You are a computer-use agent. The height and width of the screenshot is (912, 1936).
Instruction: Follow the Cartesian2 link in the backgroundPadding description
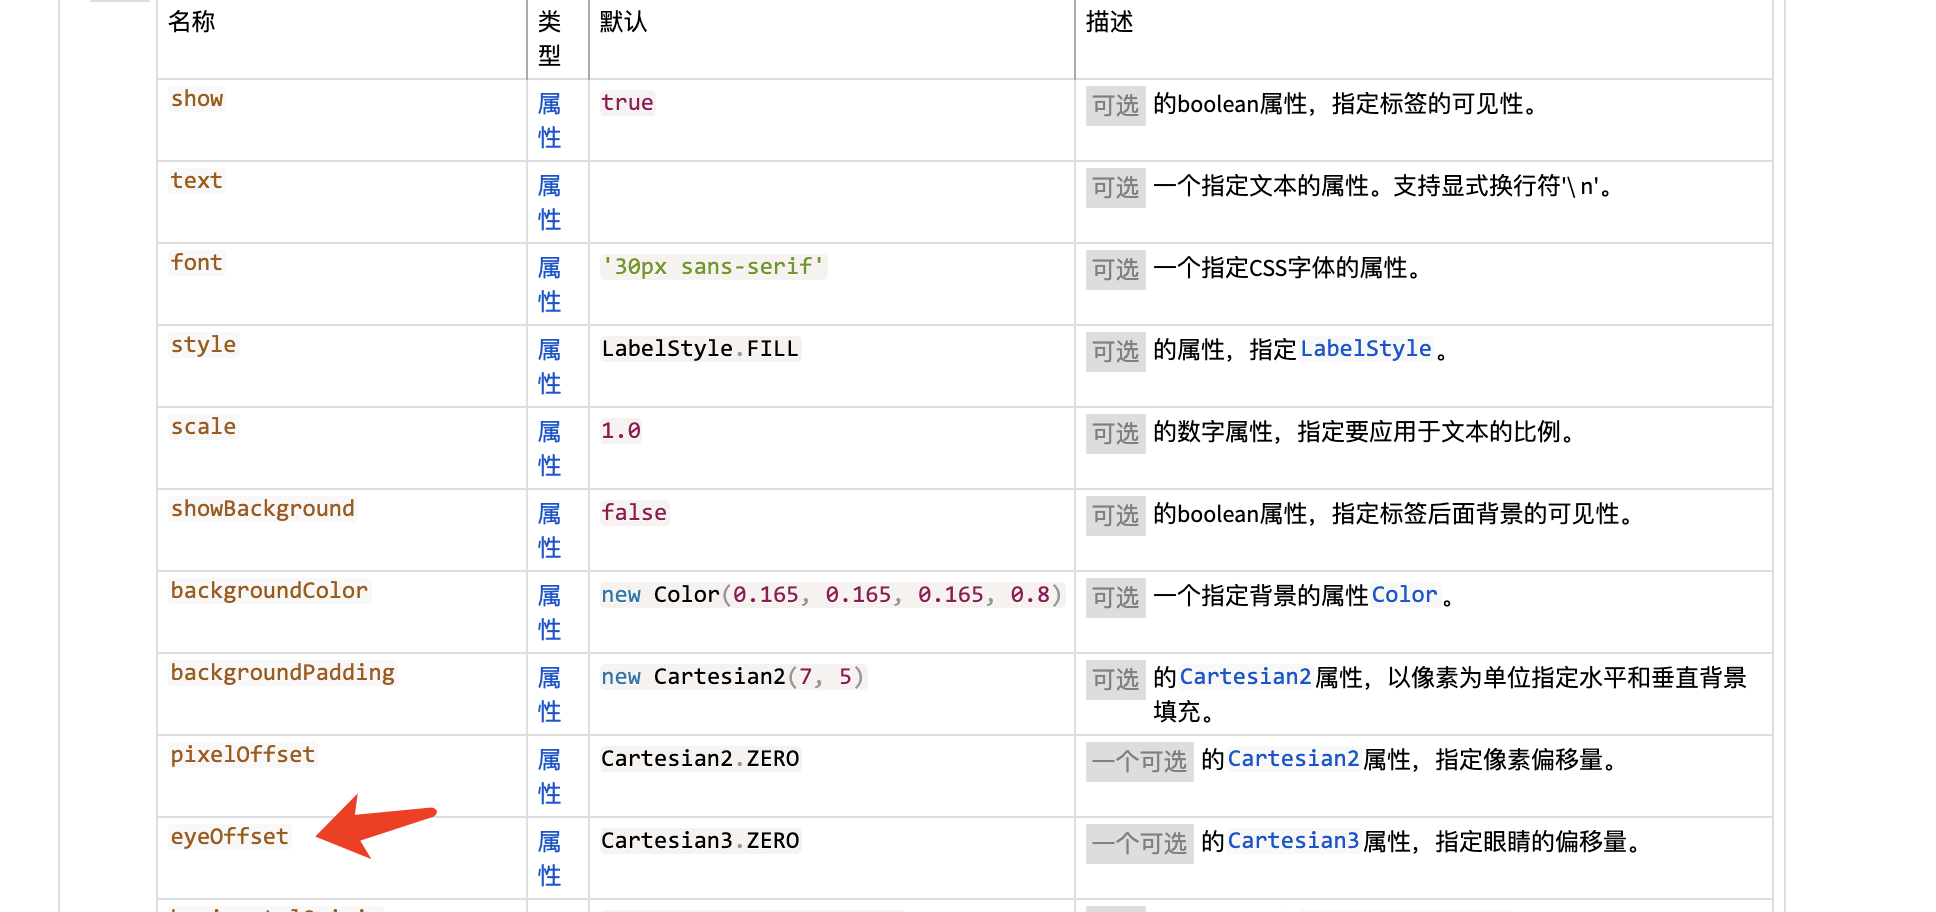click(1245, 677)
